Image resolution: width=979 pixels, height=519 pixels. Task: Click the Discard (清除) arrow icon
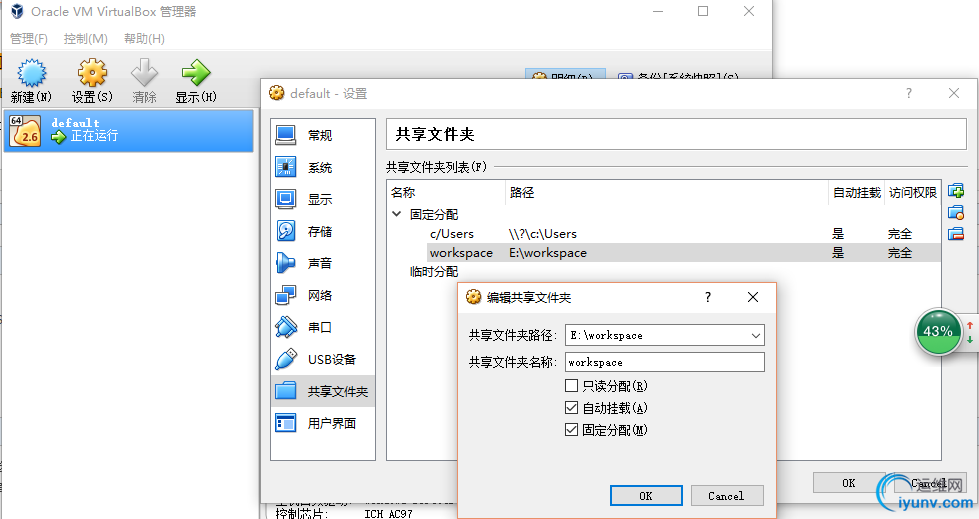pos(144,73)
